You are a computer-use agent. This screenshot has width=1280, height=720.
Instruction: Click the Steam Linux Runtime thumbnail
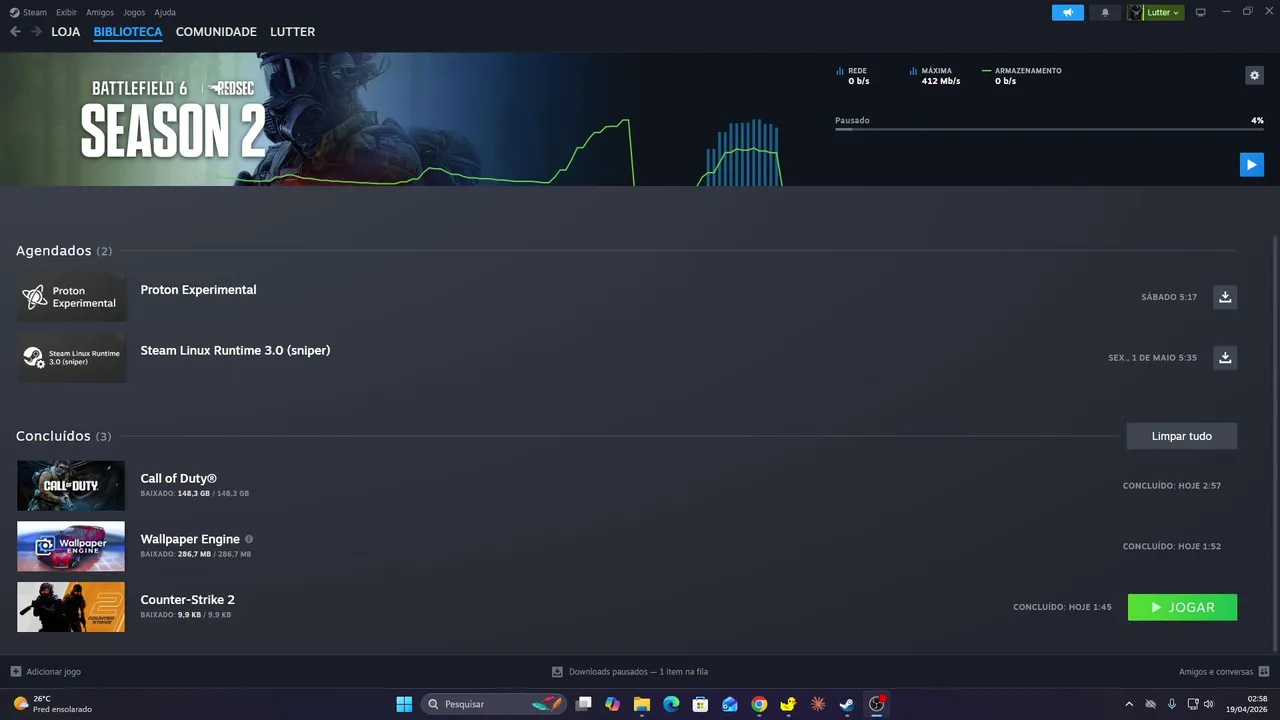pos(71,357)
